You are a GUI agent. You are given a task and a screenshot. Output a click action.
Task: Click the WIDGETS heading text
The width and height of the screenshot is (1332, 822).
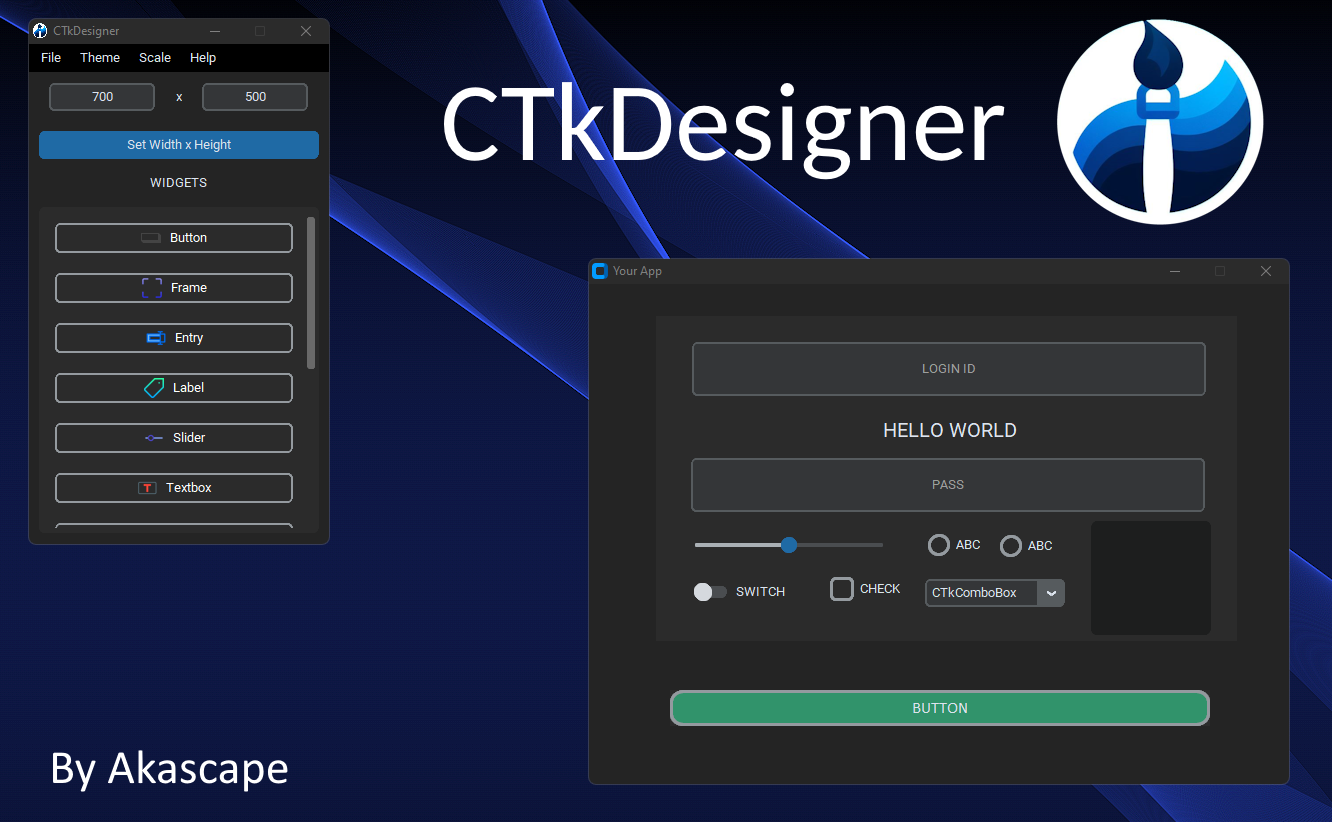[x=179, y=183]
